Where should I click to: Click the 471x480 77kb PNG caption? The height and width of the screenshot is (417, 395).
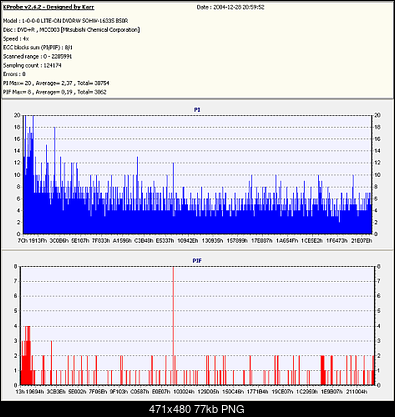point(197,409)
